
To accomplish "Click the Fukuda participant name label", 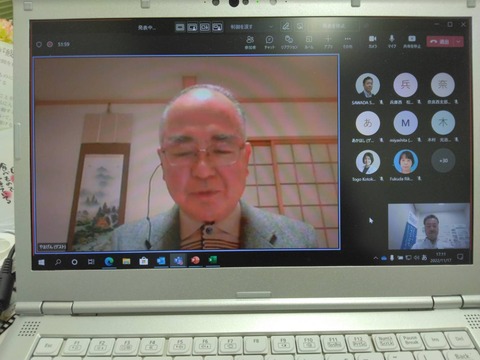I will [x=401, y=179].
